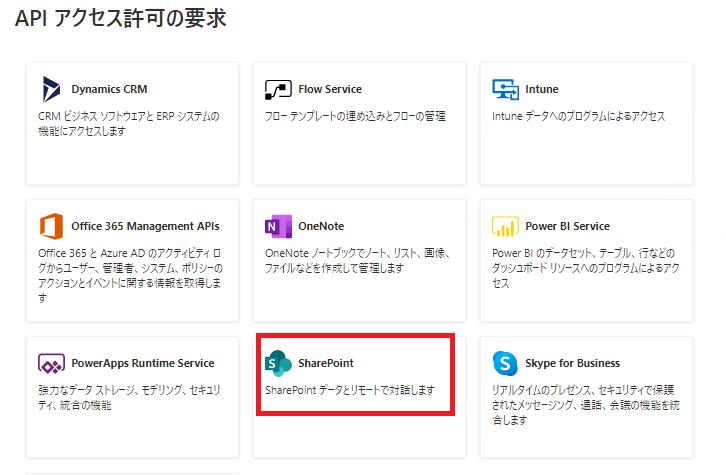Click description "強力なデータ ストレージ、モデリング"
The height and width of the screenshot is (475, 726).
129,398
